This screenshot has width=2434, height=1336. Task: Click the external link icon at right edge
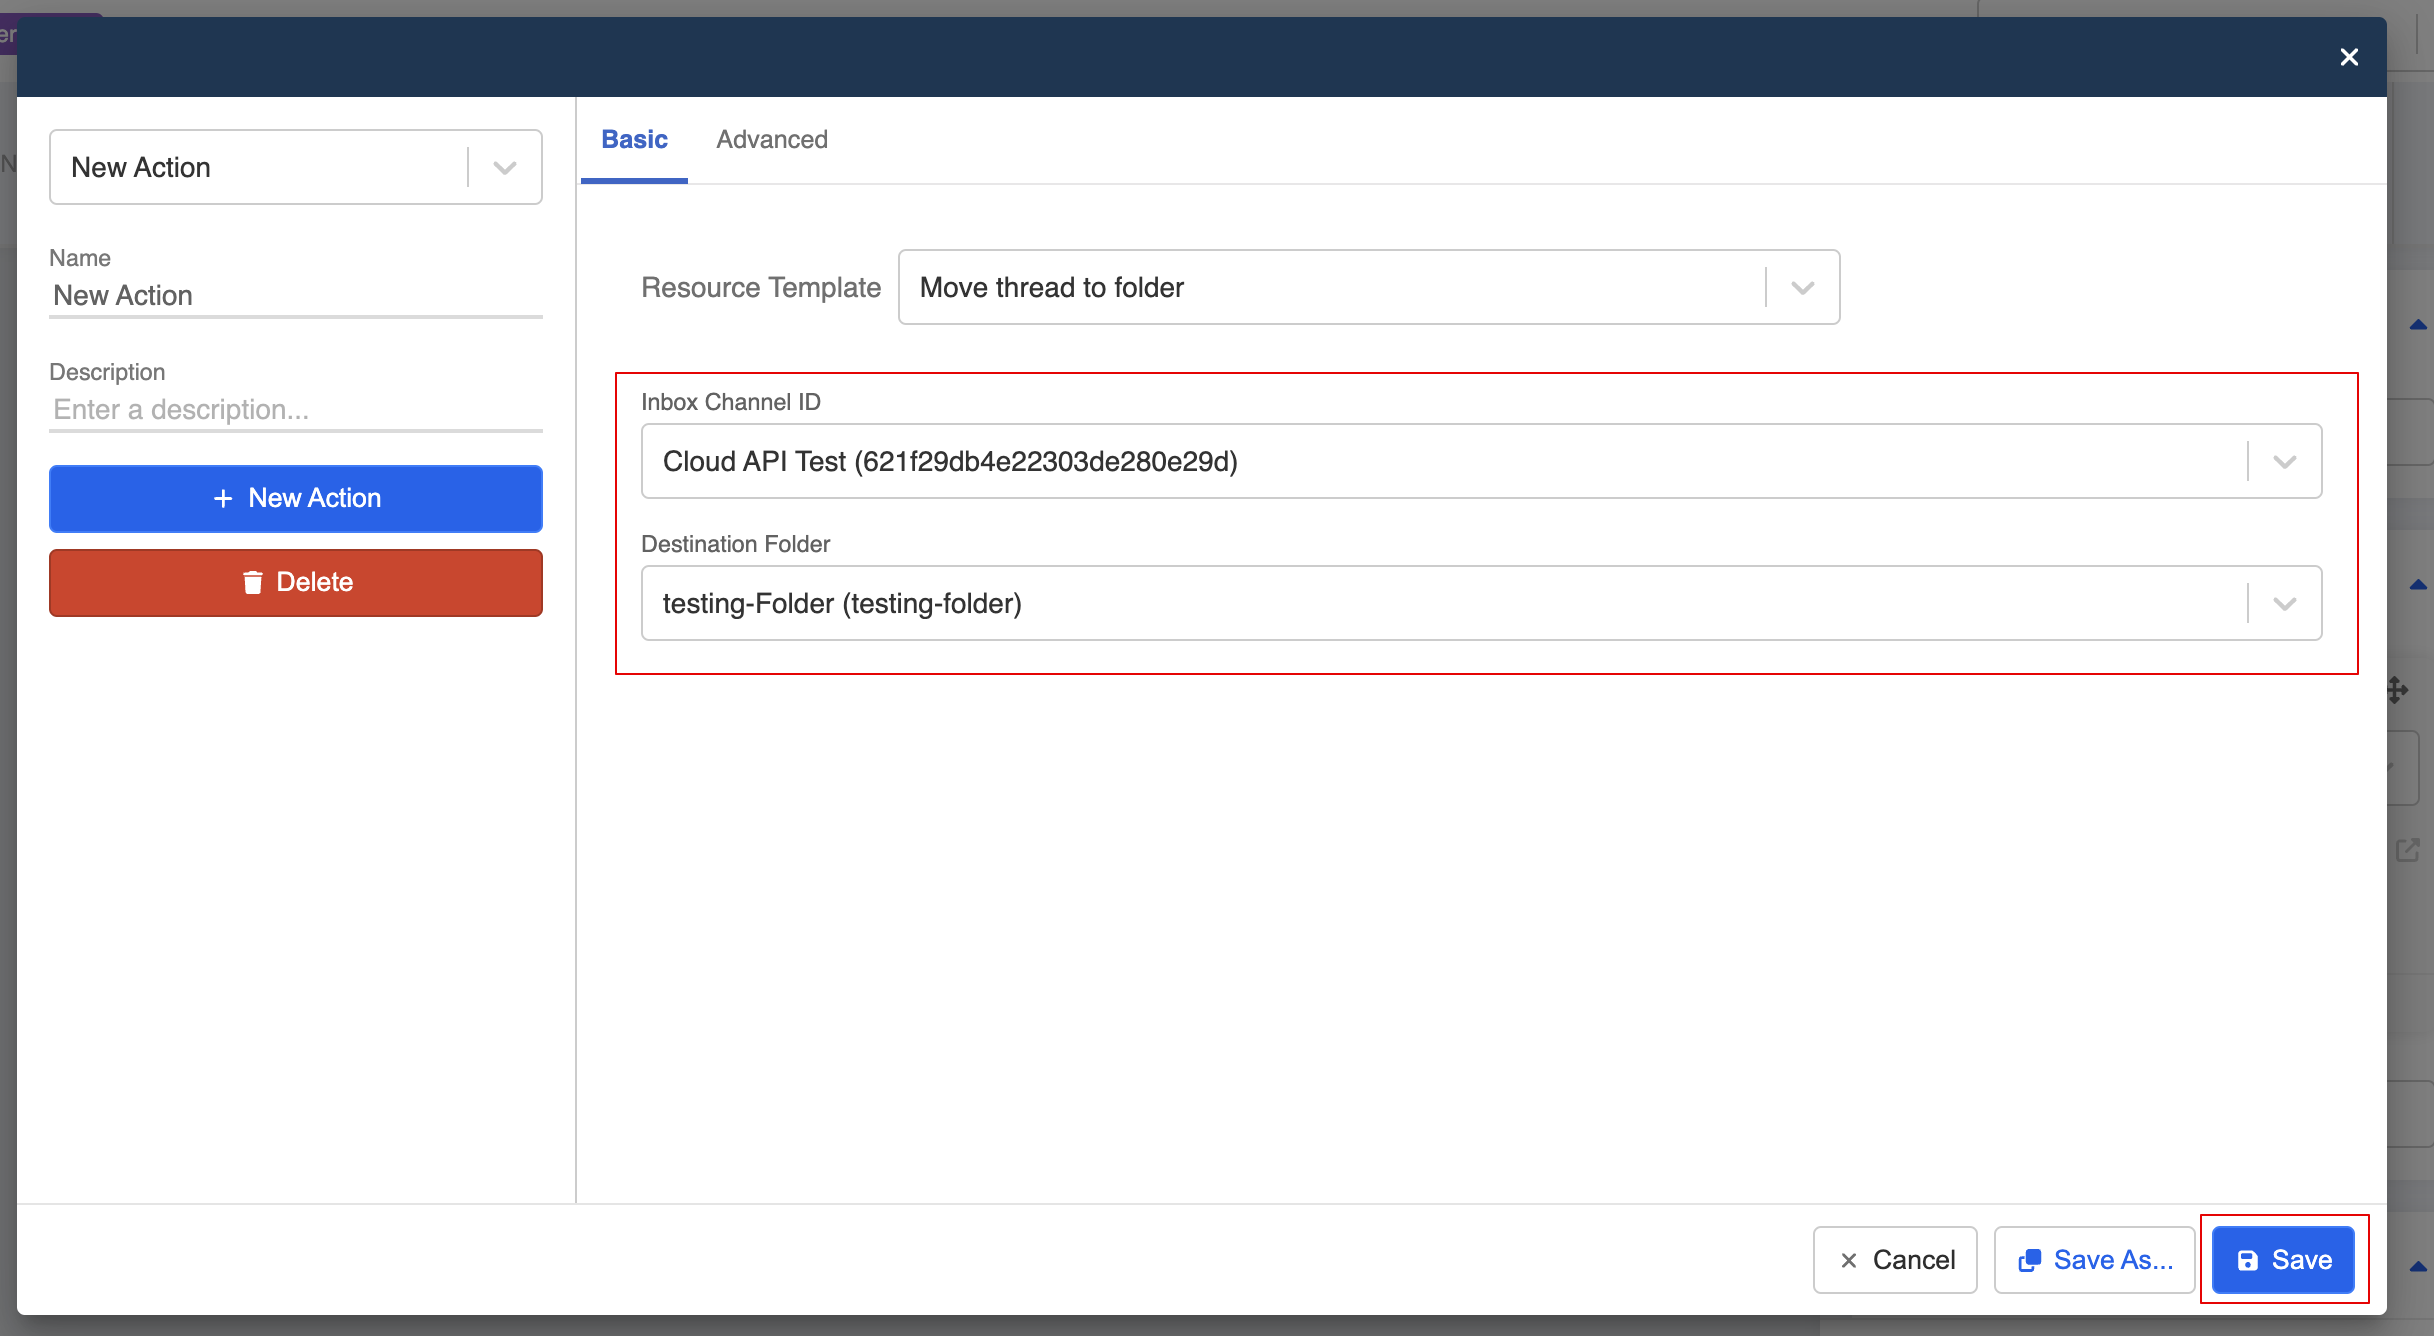pos(2407,850)
